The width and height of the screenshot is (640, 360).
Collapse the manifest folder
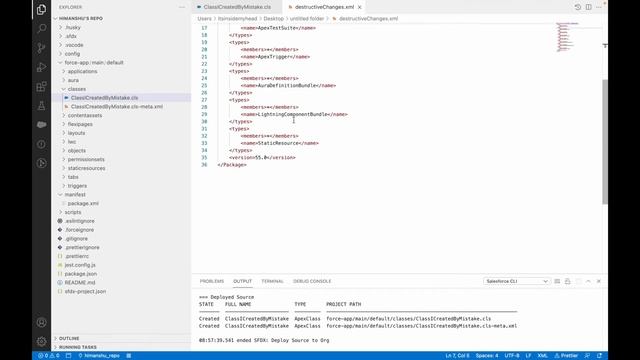point(75,195)
